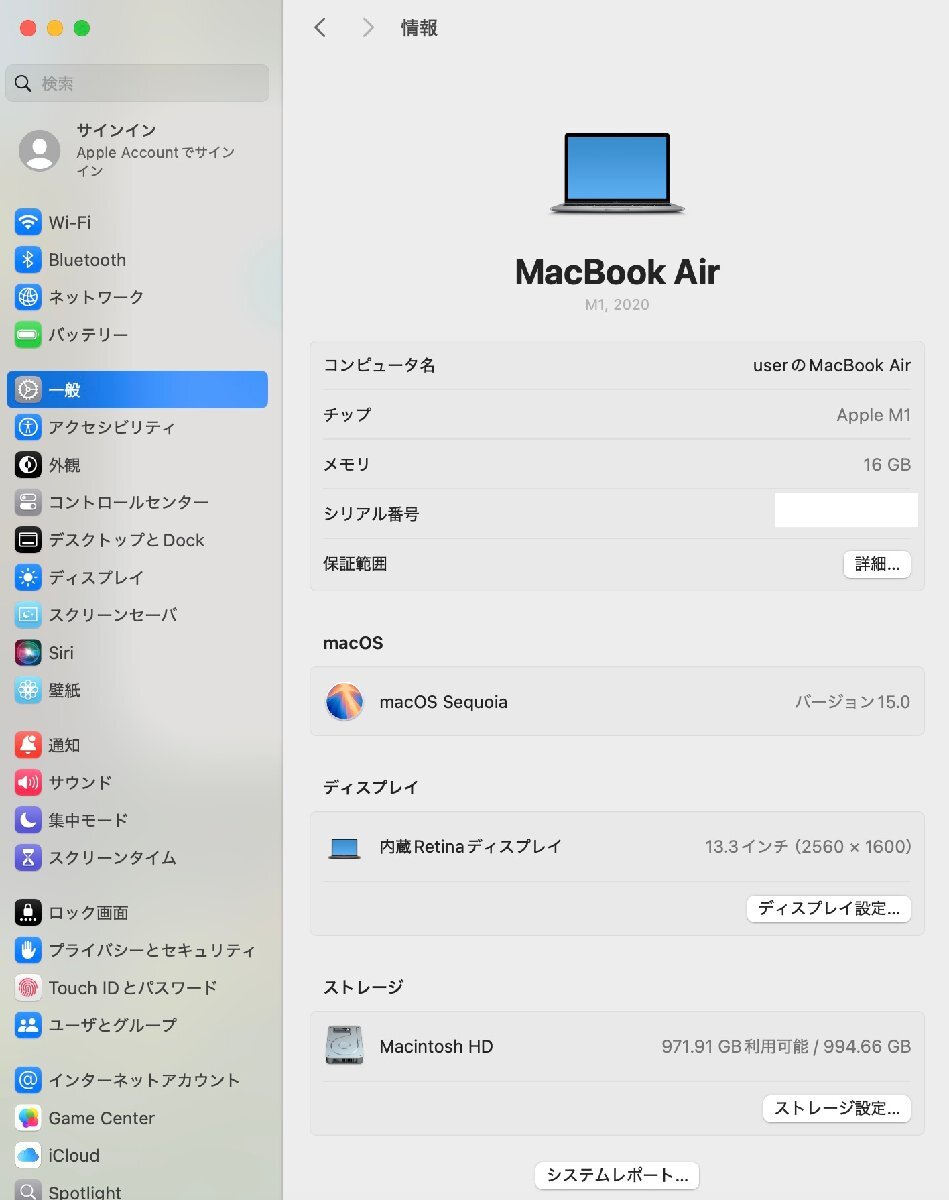Open ストレージ設定… button

click(x=837, y=1108)
